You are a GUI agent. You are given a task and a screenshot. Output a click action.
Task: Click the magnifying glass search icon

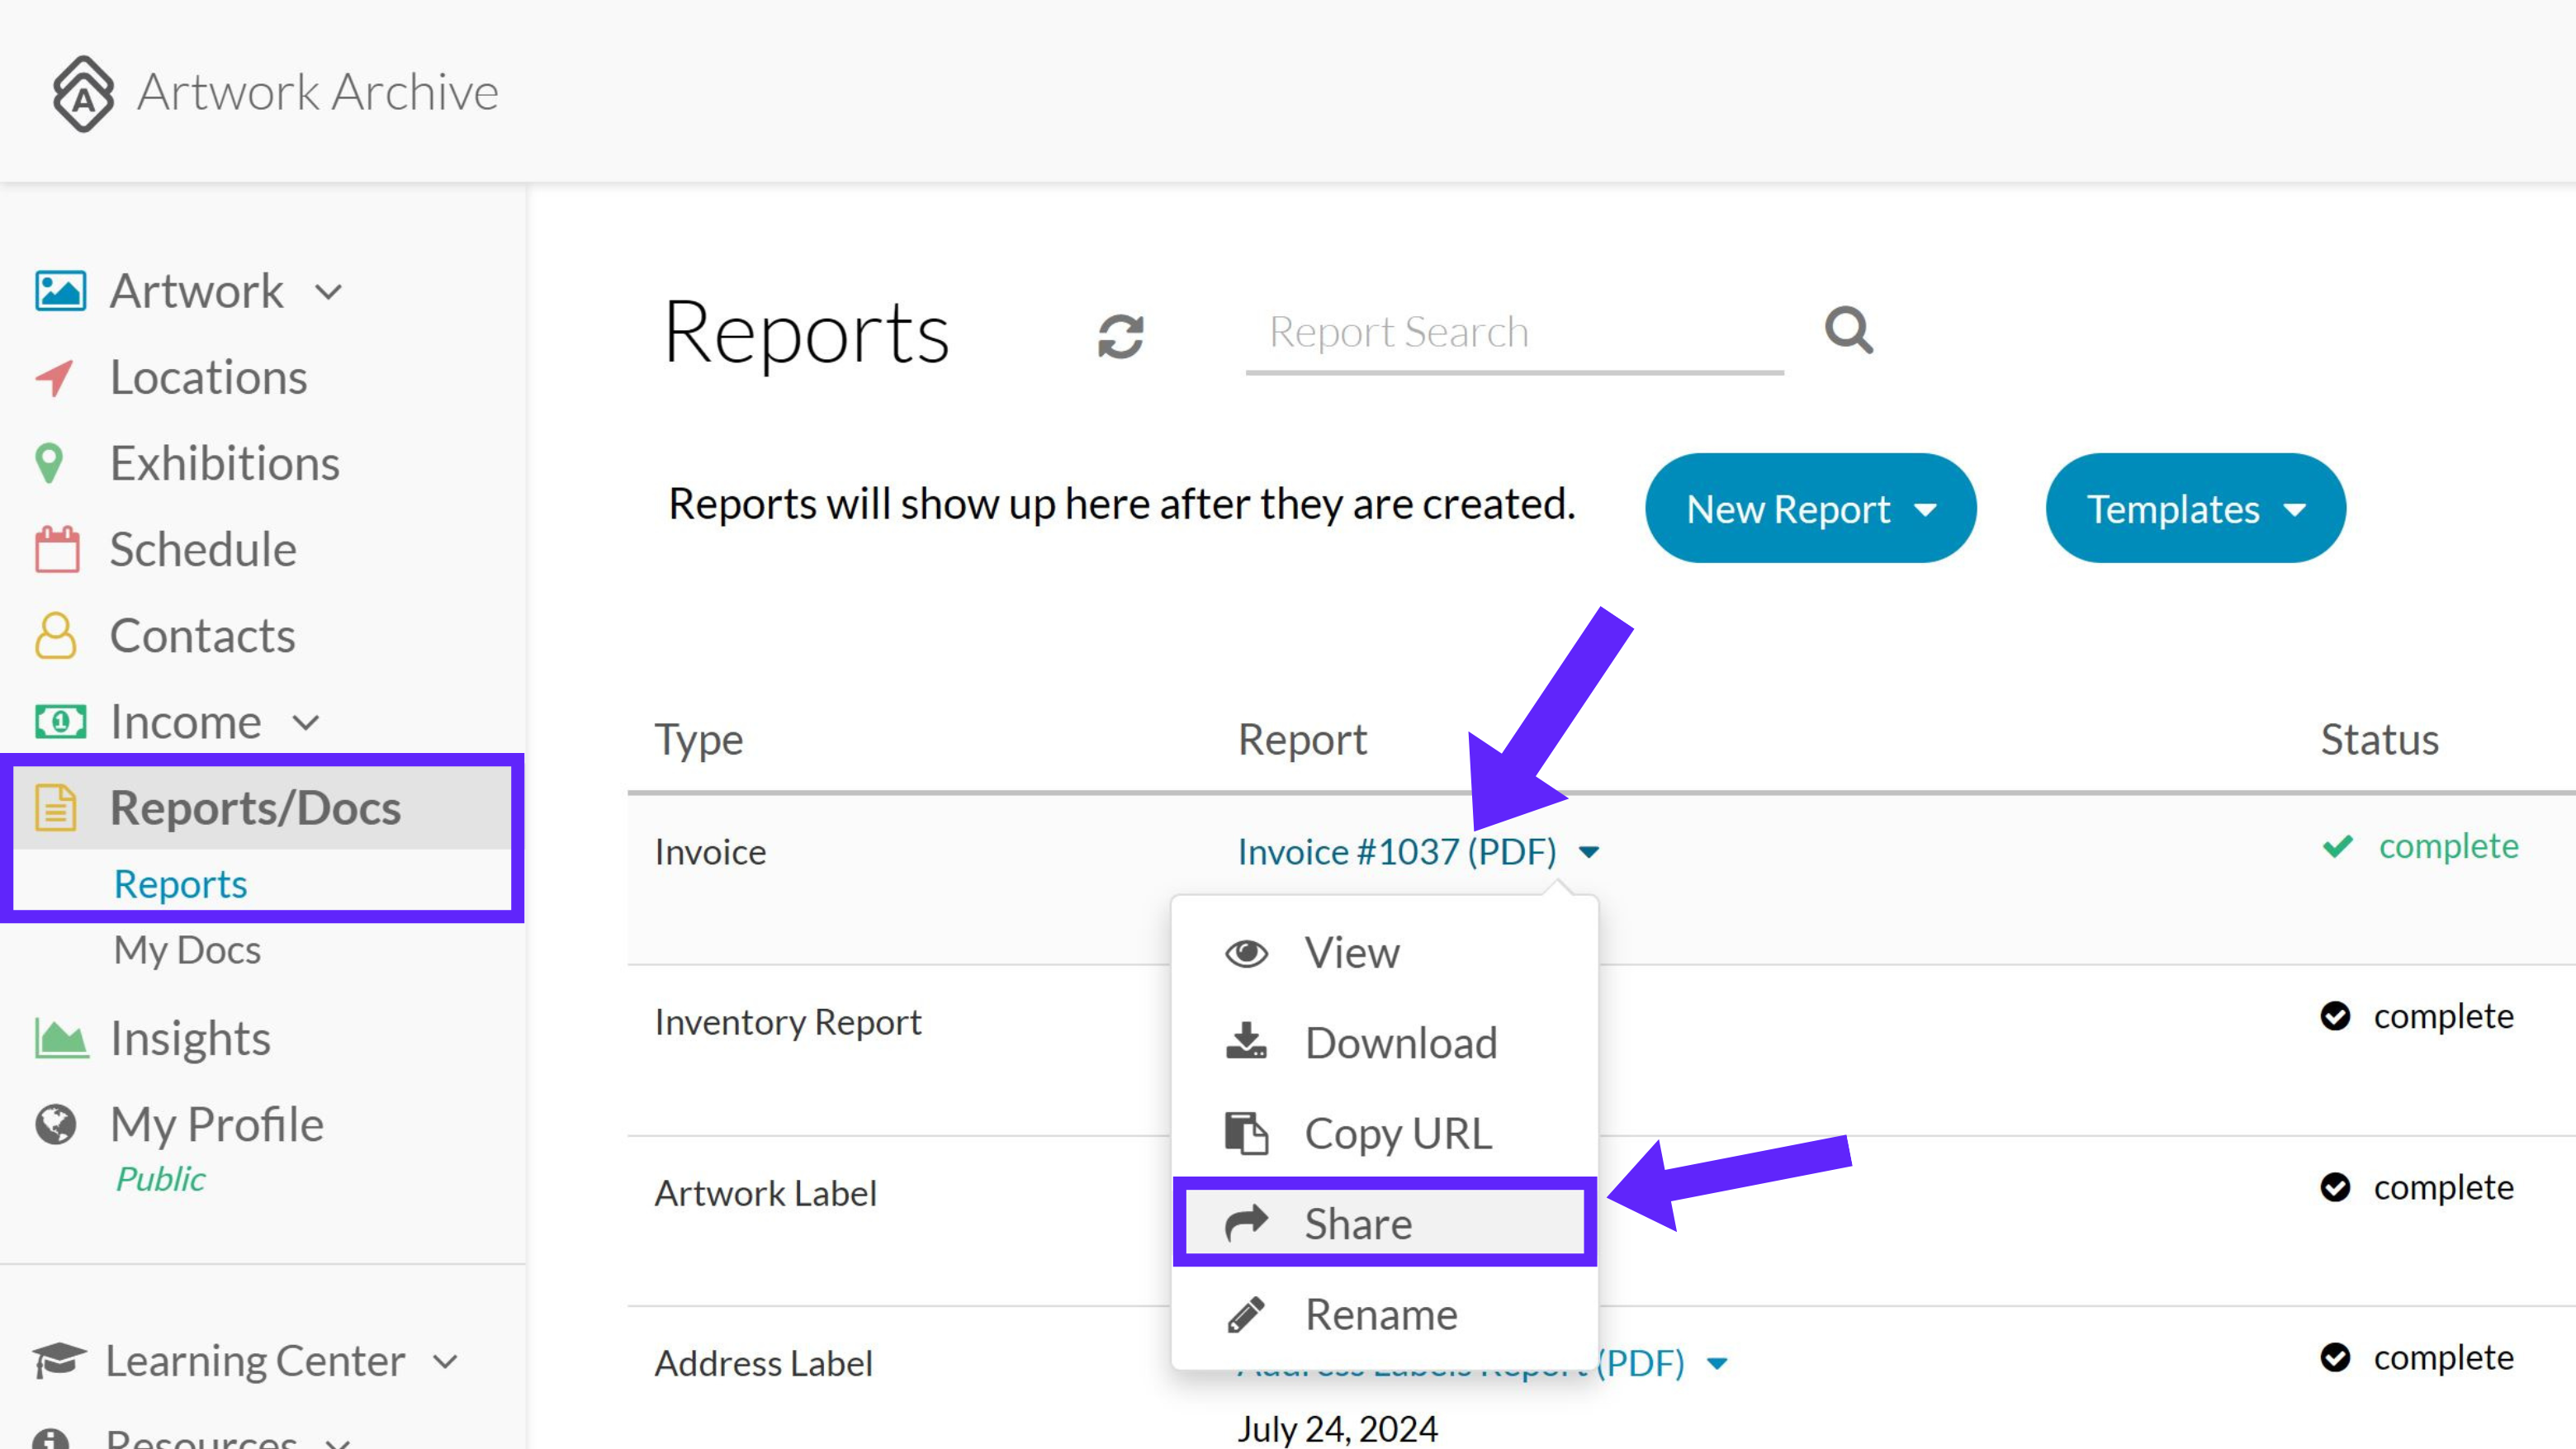pos(1848,330)
